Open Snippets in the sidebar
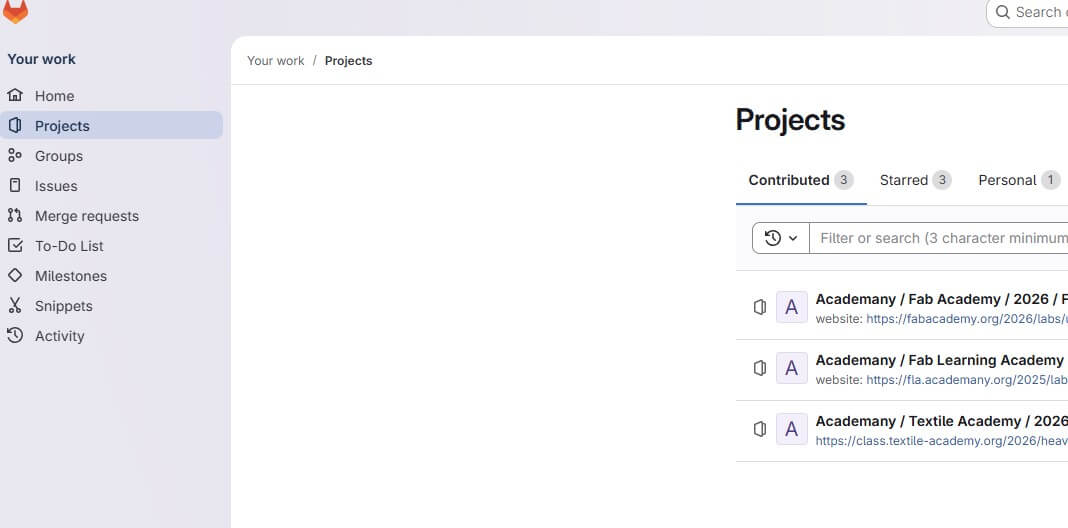This screenshot has width=1068, height=528. click(63, 306)
